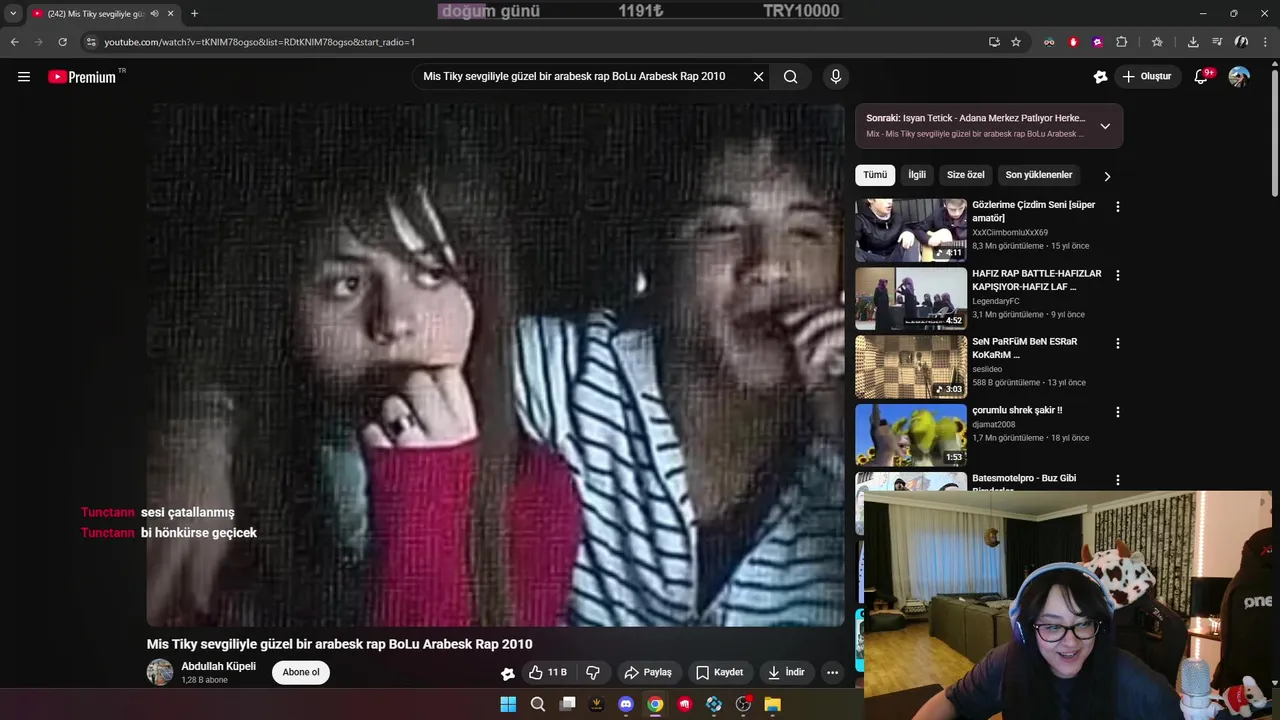The image size is (1280, 720).
Task: Open SeN PaRFüM BeN ESRaR thumbnail
Action: click(911, 366)
